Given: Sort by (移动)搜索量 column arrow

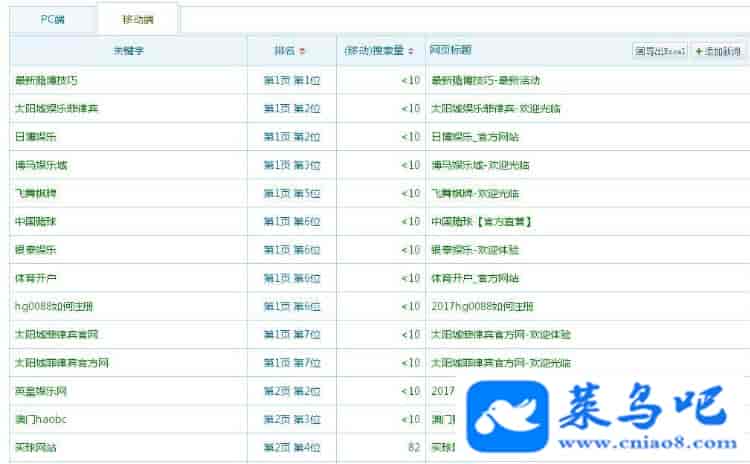Looking at the screenshot, I should click(413, 51).
